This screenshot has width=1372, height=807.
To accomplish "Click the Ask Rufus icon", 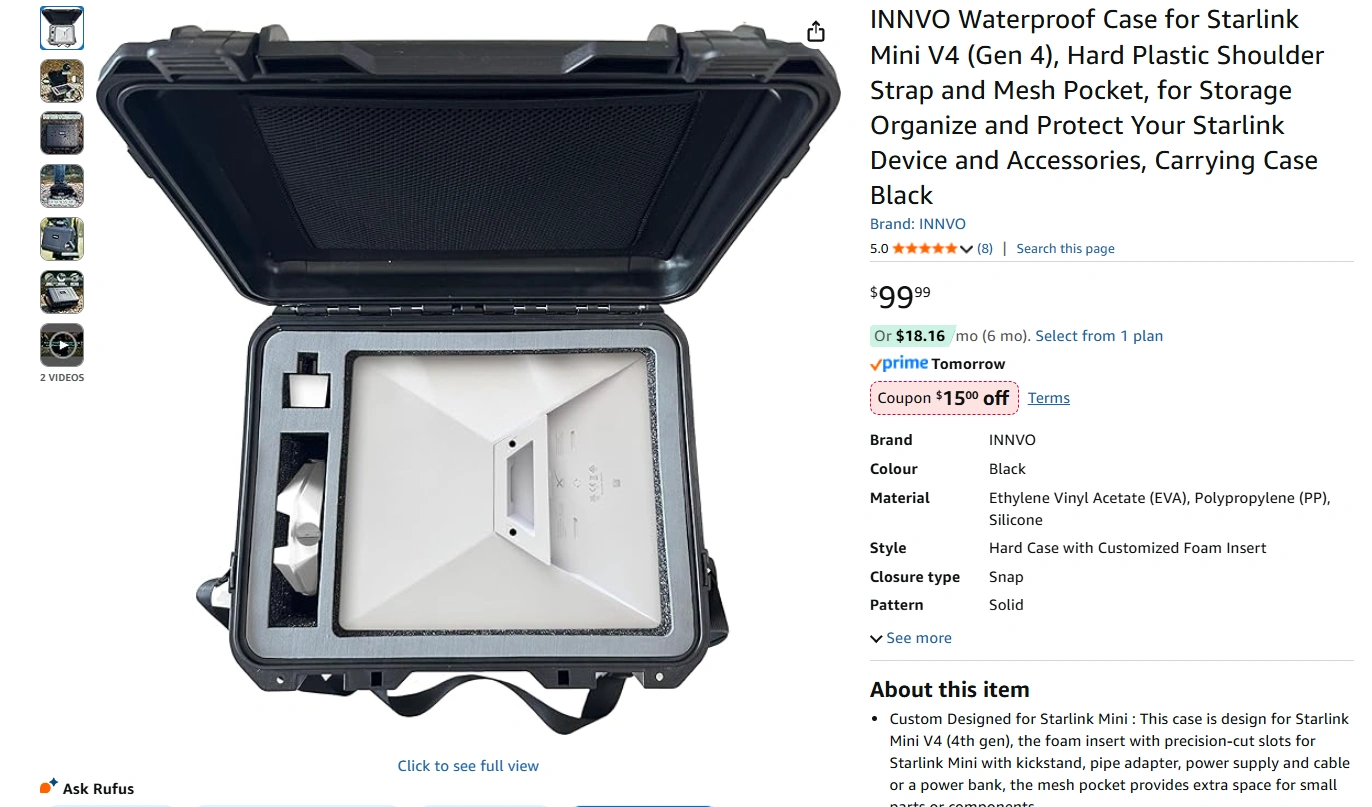I will [x=48, y=787].
